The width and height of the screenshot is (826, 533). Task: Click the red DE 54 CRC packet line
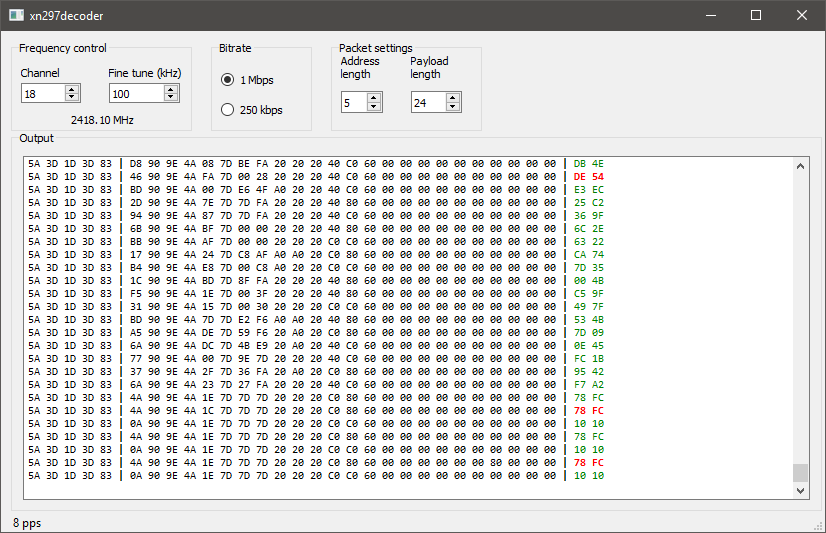(x=316, y=176)
